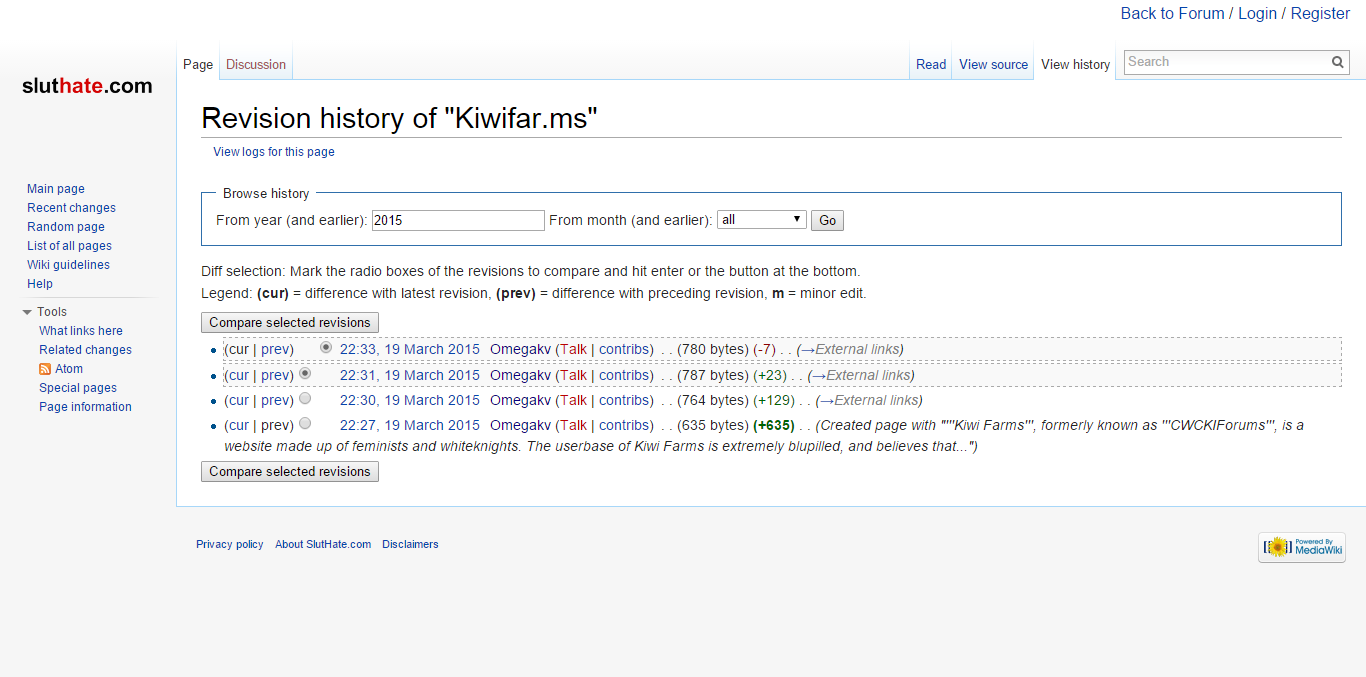Click the Register link

pos(1320,14)
